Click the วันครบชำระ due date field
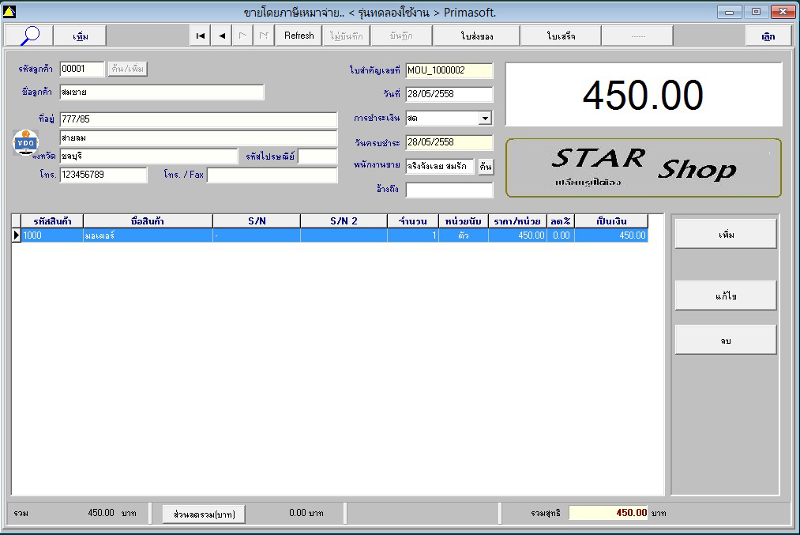This screenshot has width=800, height=535. 449,142
